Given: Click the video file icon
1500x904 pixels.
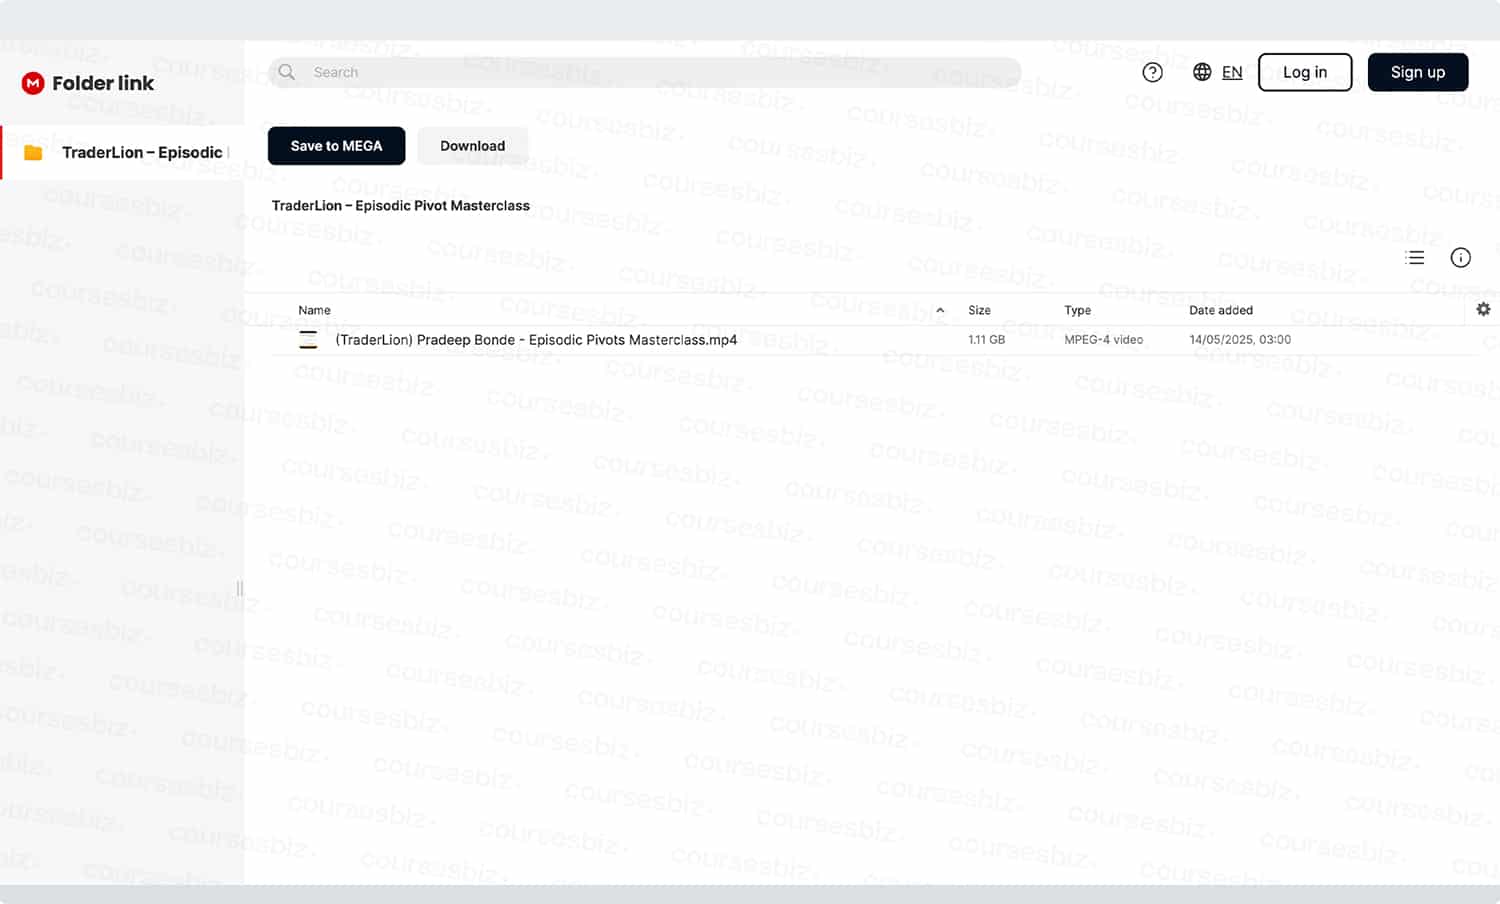Looking at the screenshot, I should 309,340.
